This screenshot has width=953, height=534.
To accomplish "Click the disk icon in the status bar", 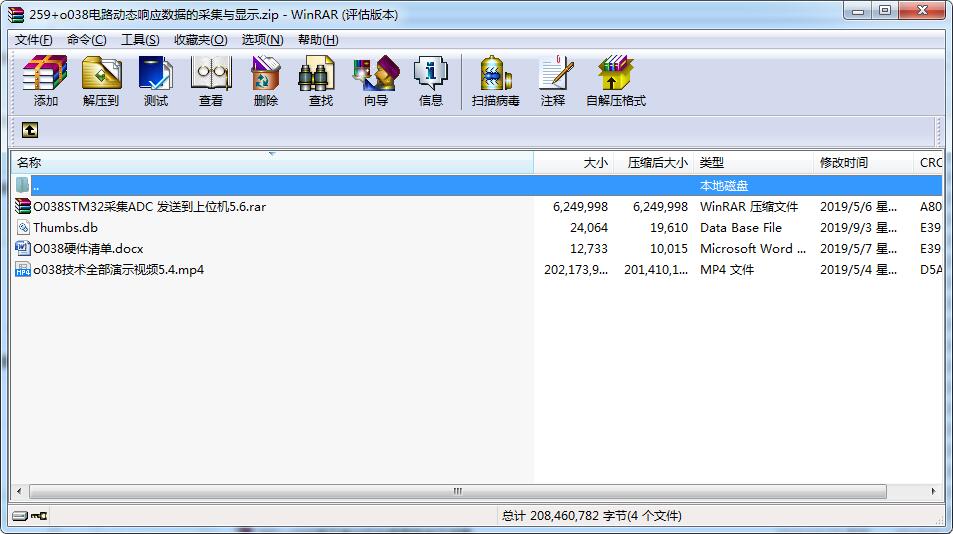I will 20,516.
